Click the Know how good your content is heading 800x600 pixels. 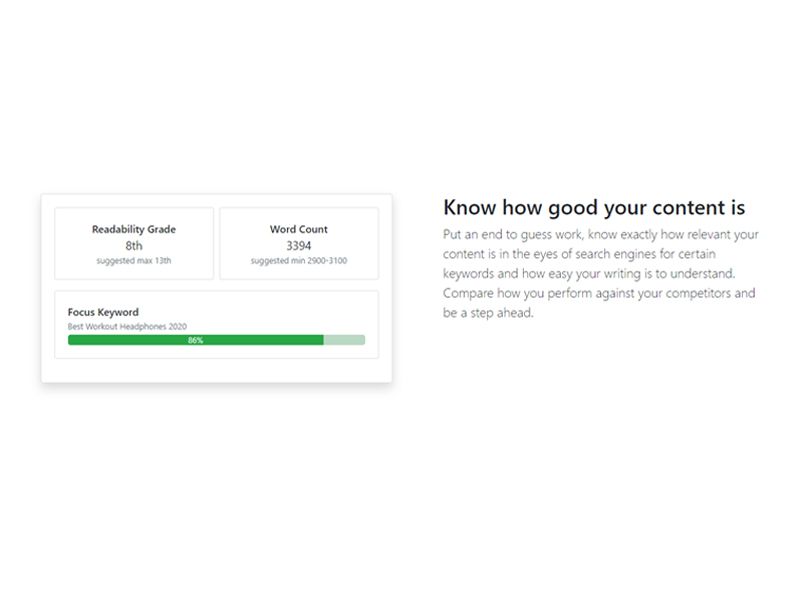[x=594, y=207]
